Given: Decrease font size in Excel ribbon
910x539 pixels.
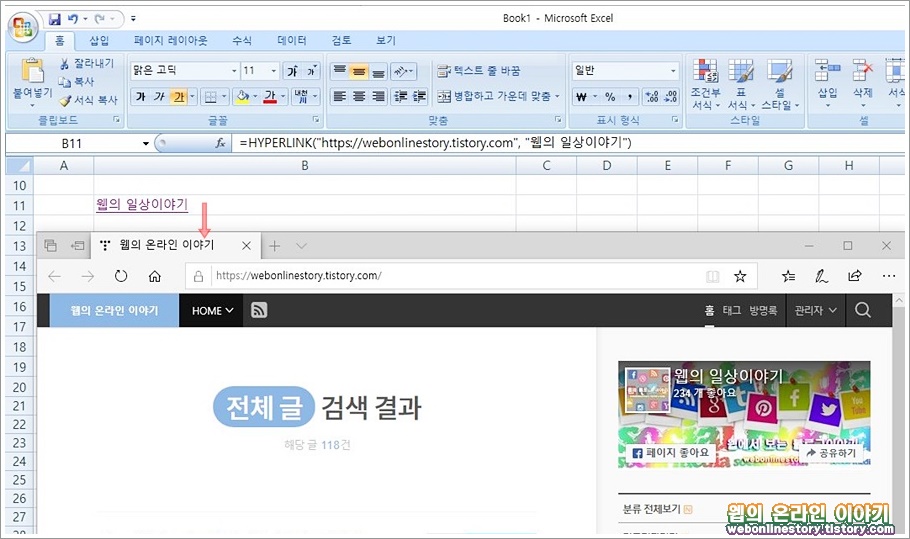Looking at the screenshot, I should [312, 71].
